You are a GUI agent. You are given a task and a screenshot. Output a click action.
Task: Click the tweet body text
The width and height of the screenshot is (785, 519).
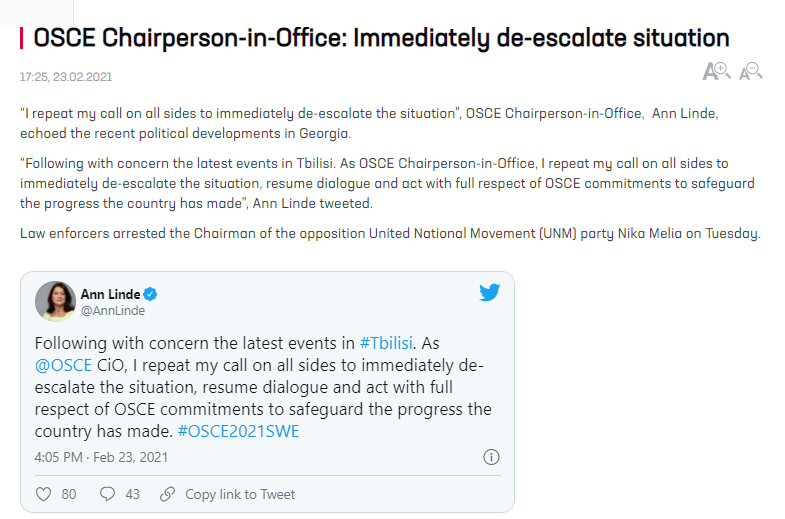(263, 387)
